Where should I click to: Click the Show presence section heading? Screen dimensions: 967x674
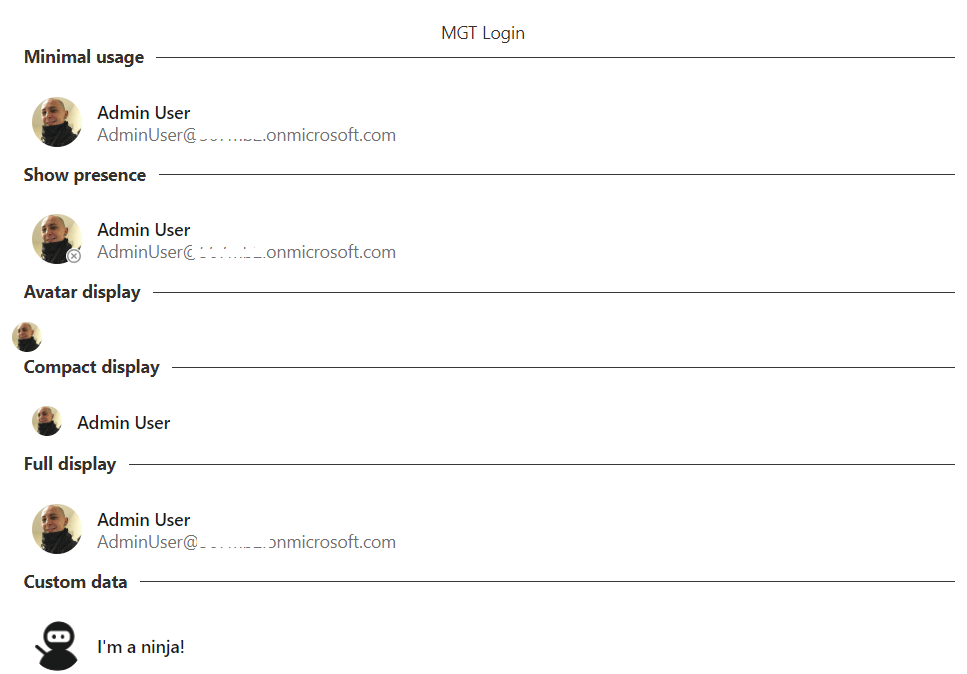pyautogui.click(x=85, y=175)
